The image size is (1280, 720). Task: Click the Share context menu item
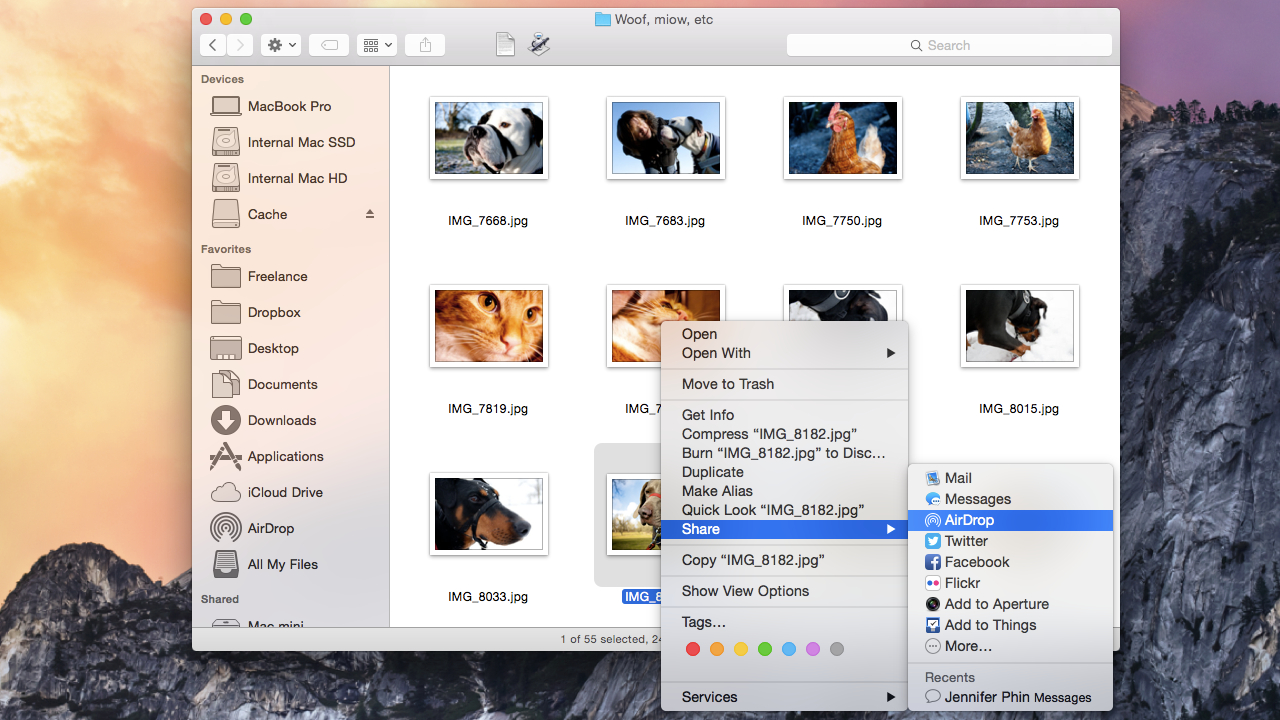click(785, 529)
